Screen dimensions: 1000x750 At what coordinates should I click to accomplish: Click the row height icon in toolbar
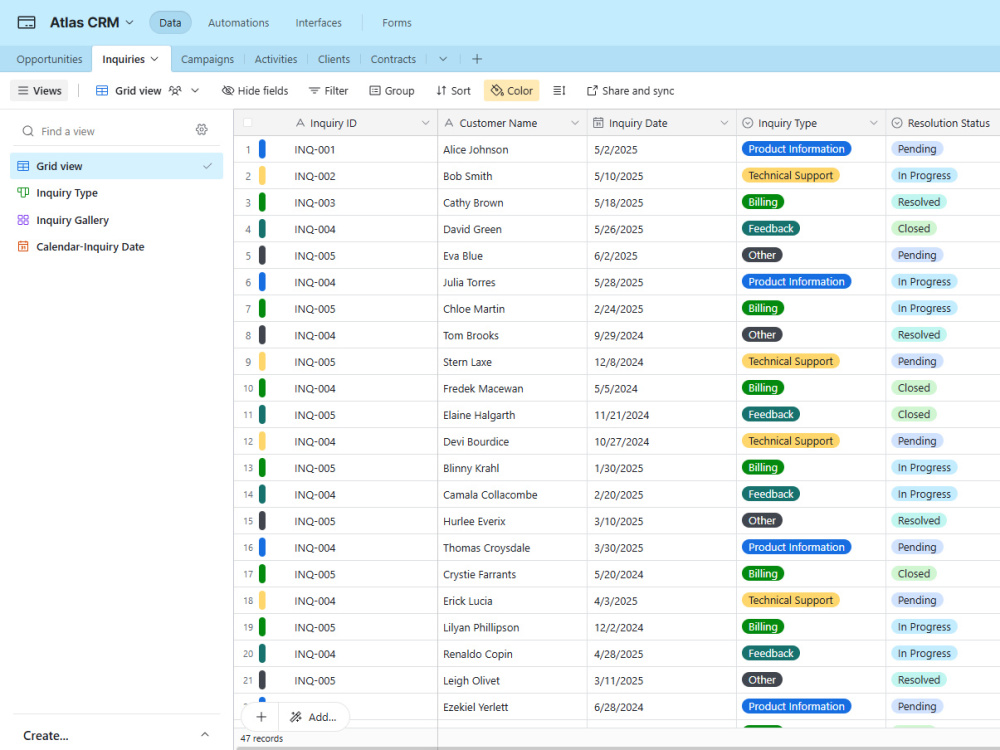[x=559, y=91]
